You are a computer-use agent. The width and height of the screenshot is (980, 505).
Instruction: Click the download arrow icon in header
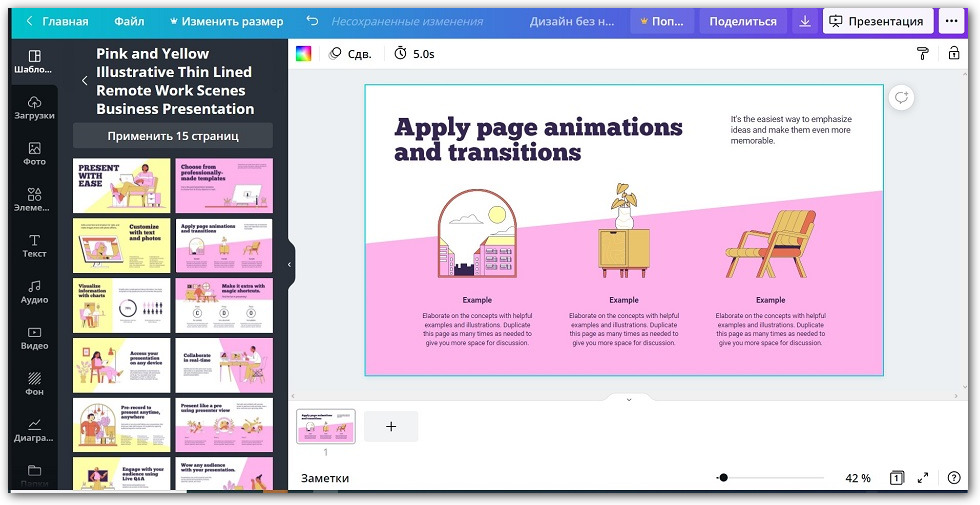806,21
